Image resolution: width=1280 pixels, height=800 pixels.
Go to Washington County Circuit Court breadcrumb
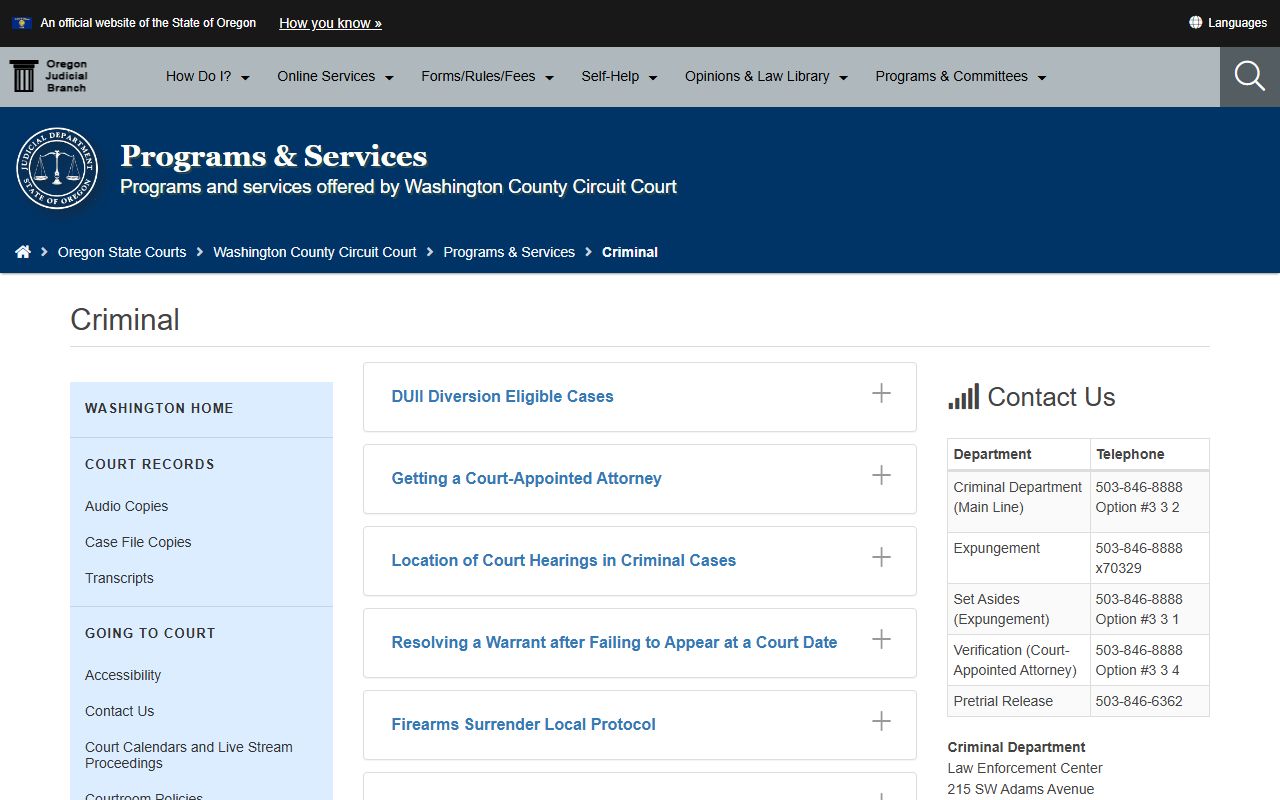315,252
